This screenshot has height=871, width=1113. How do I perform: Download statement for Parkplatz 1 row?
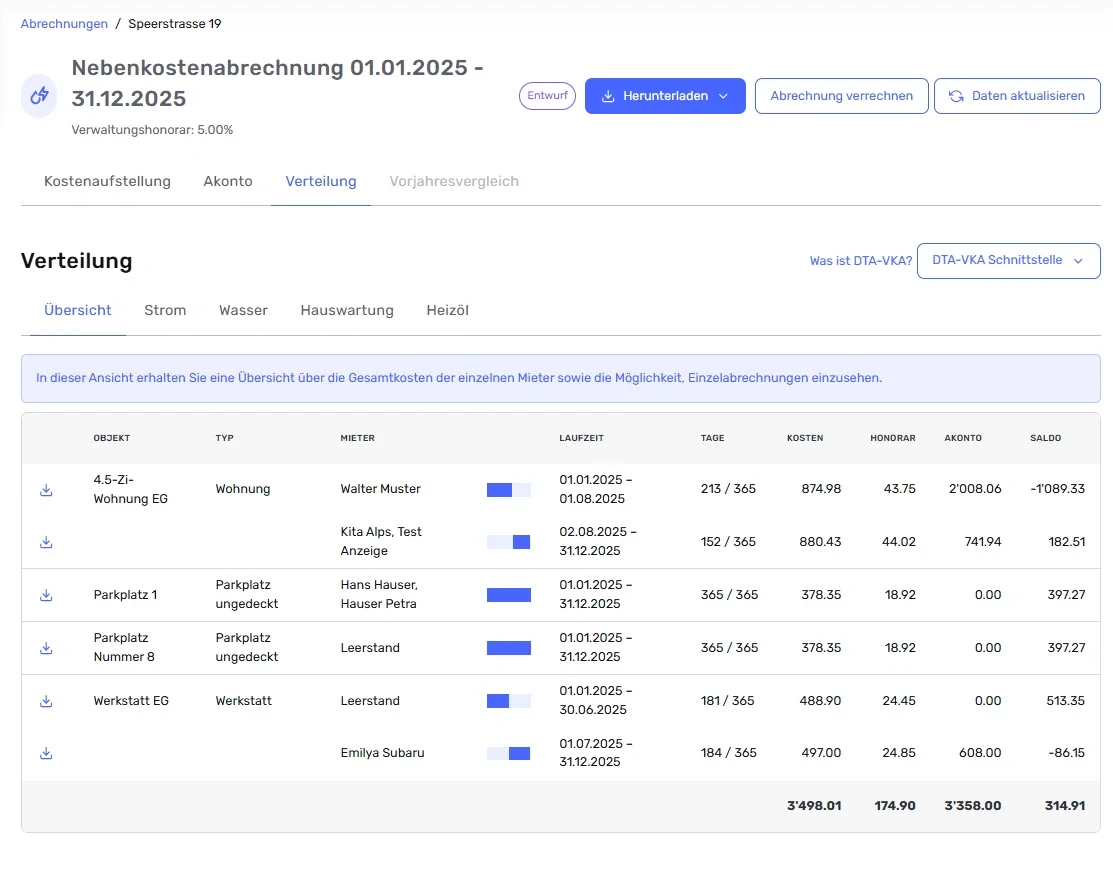[46, 595]
